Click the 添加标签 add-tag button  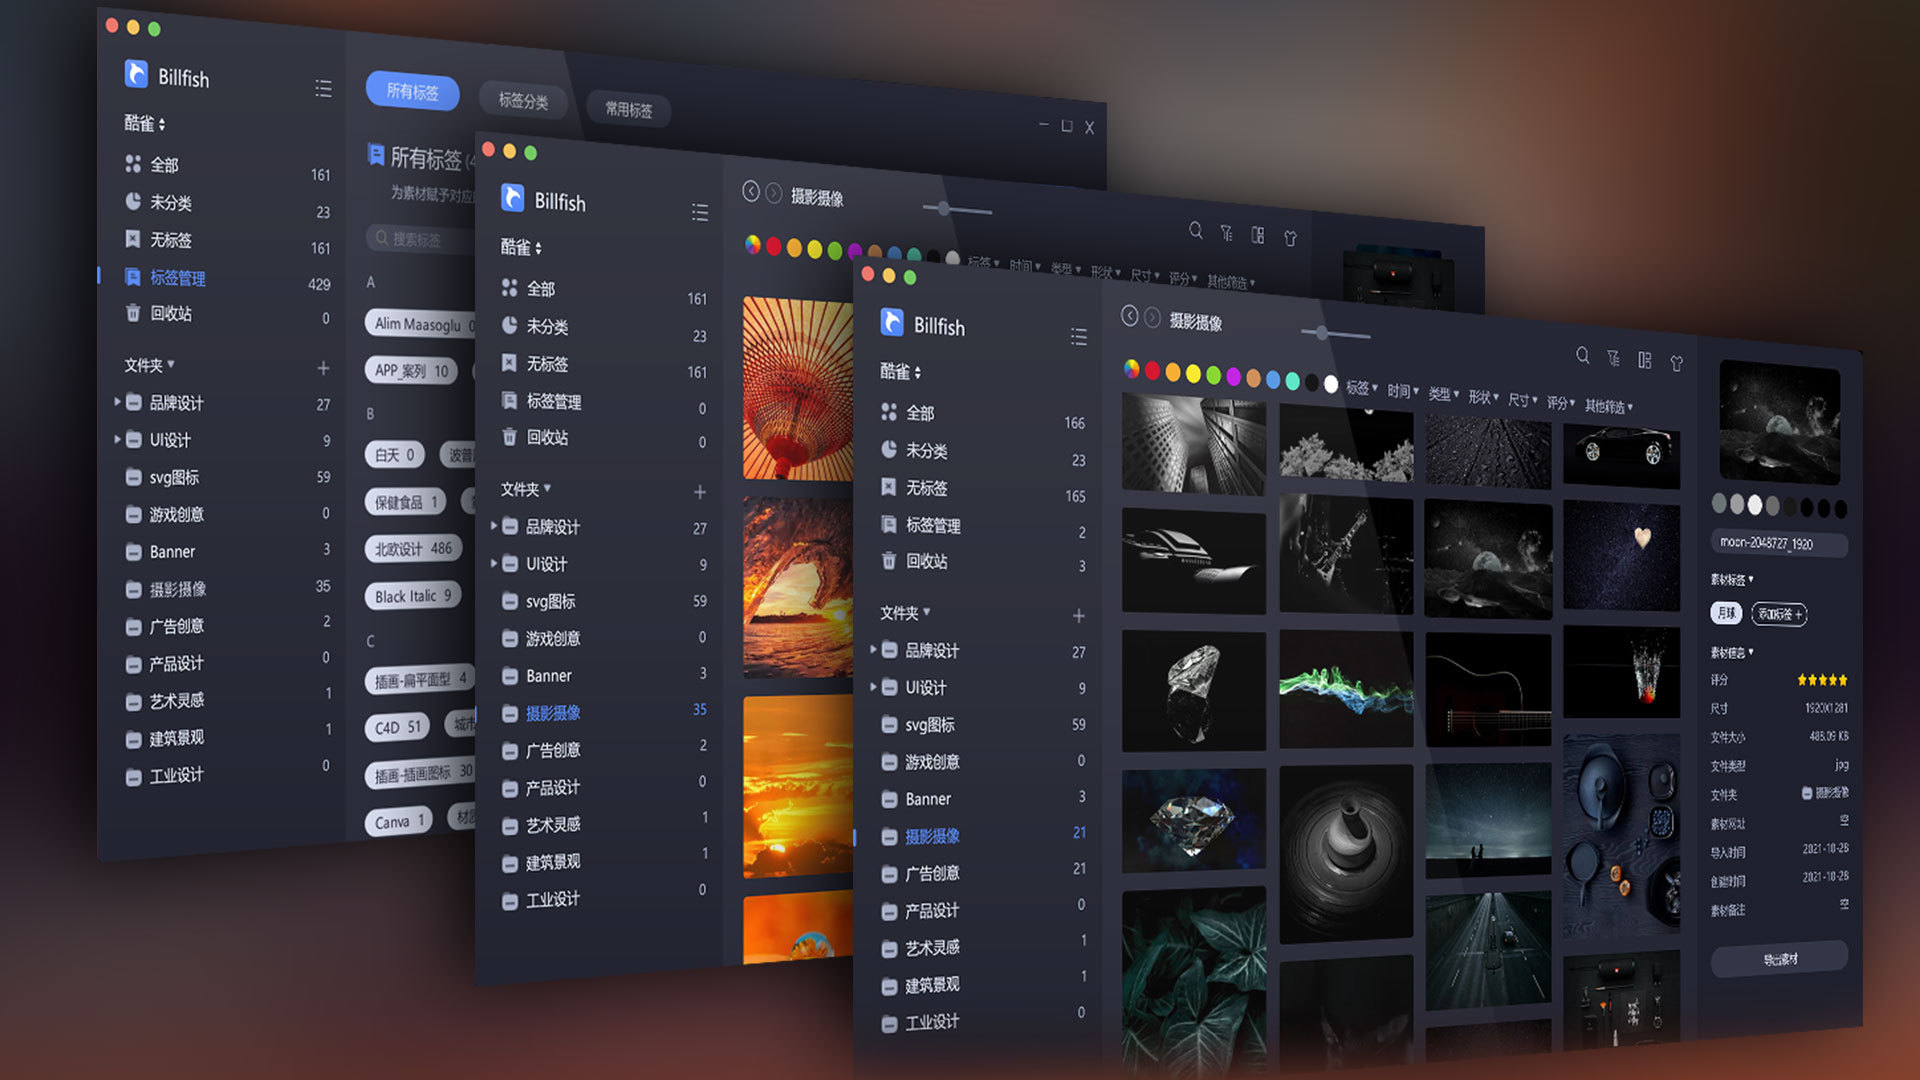1778,615
